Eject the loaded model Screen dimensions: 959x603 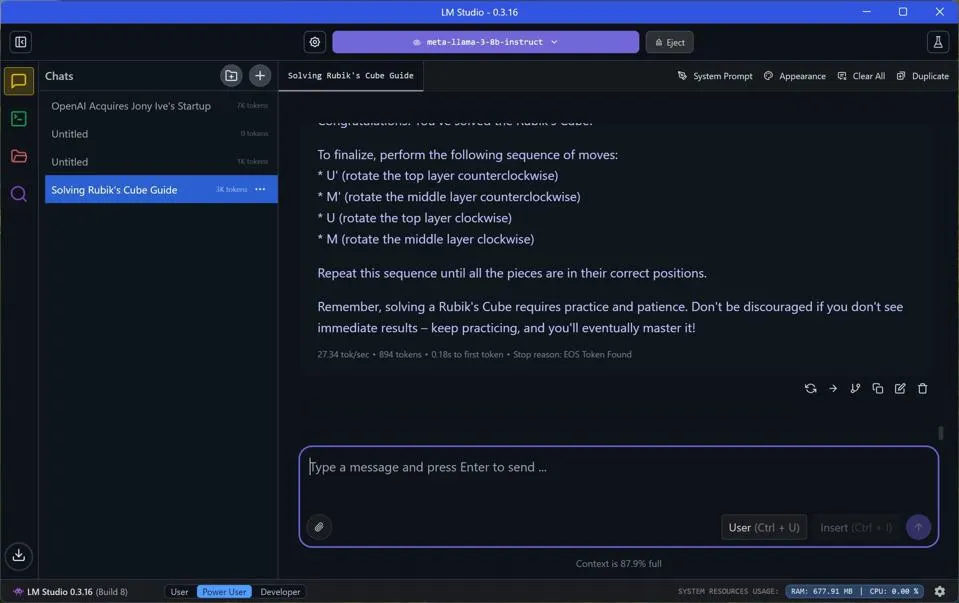click(x=669, y=42)
